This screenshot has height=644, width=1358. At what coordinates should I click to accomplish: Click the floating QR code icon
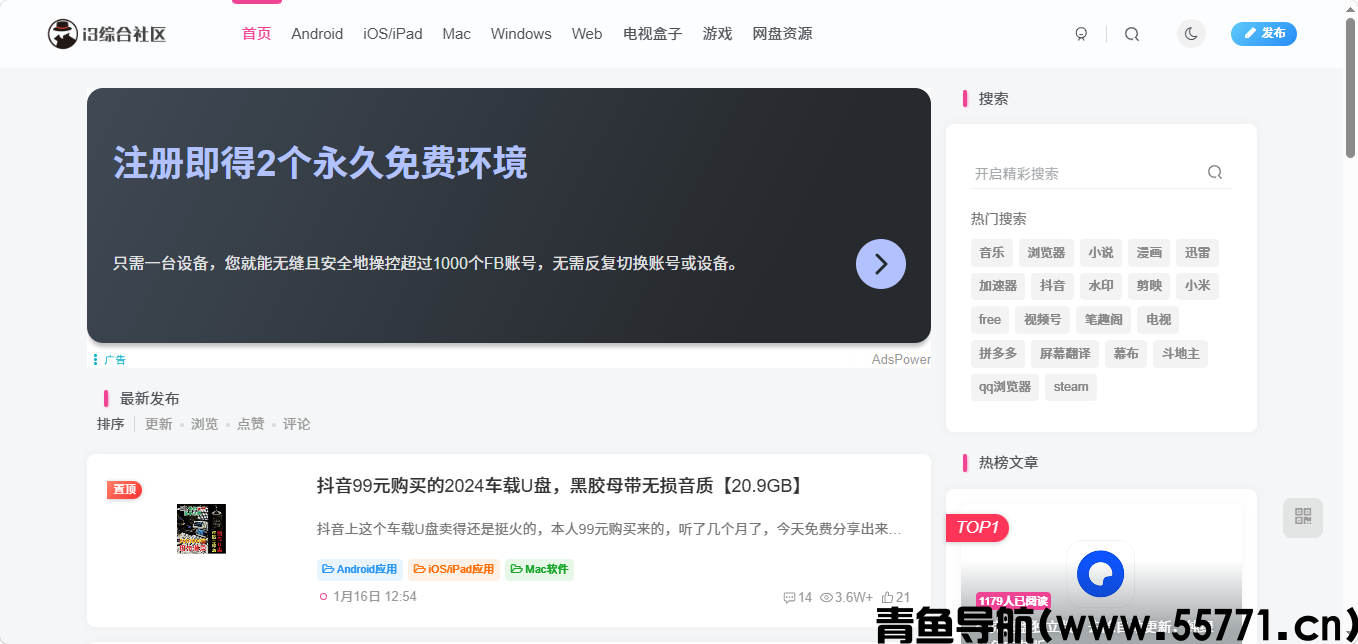pyautogui.click(x=1303, y=517)
